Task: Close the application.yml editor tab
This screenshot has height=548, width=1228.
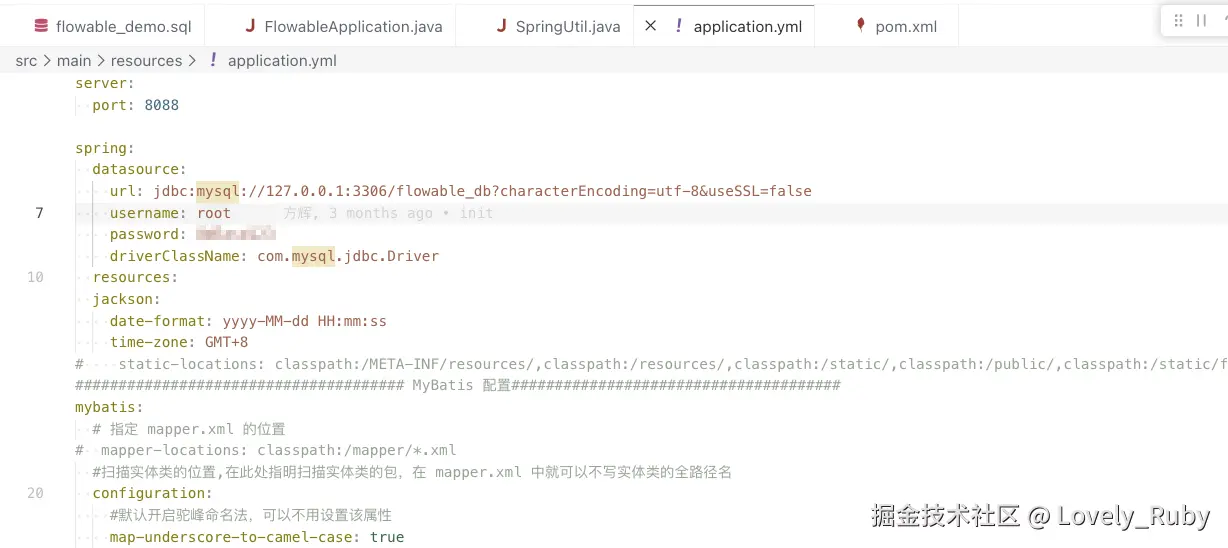Action: pos(650,26)
